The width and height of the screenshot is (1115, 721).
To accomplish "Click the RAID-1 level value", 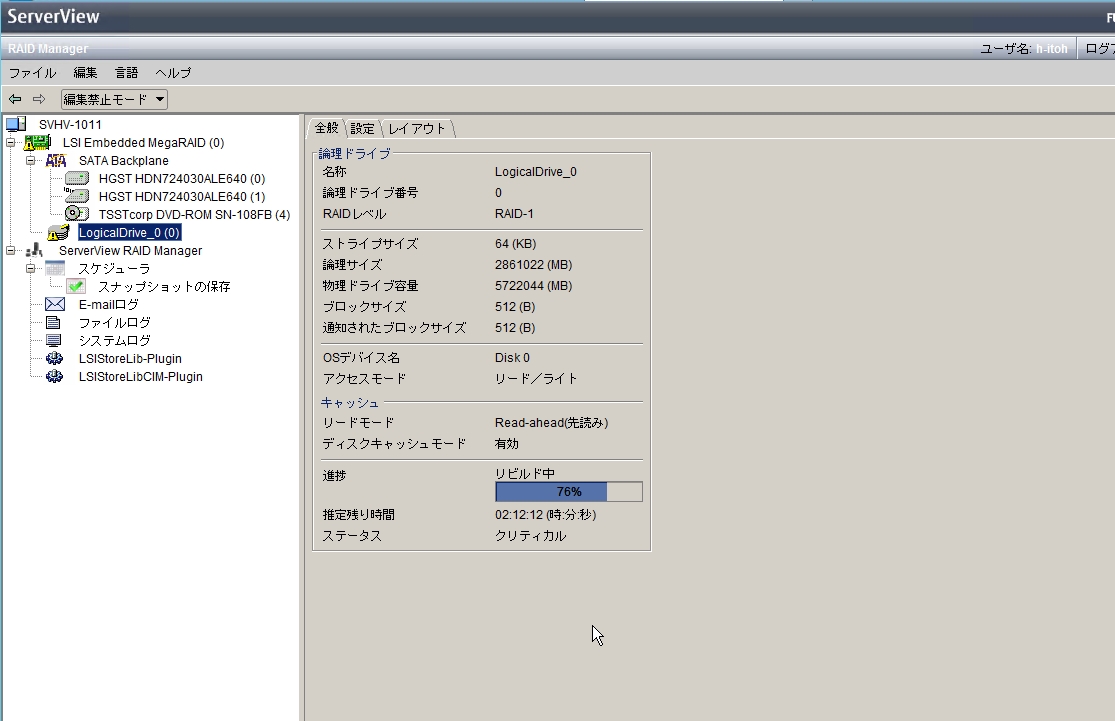I will coord(514,213).
